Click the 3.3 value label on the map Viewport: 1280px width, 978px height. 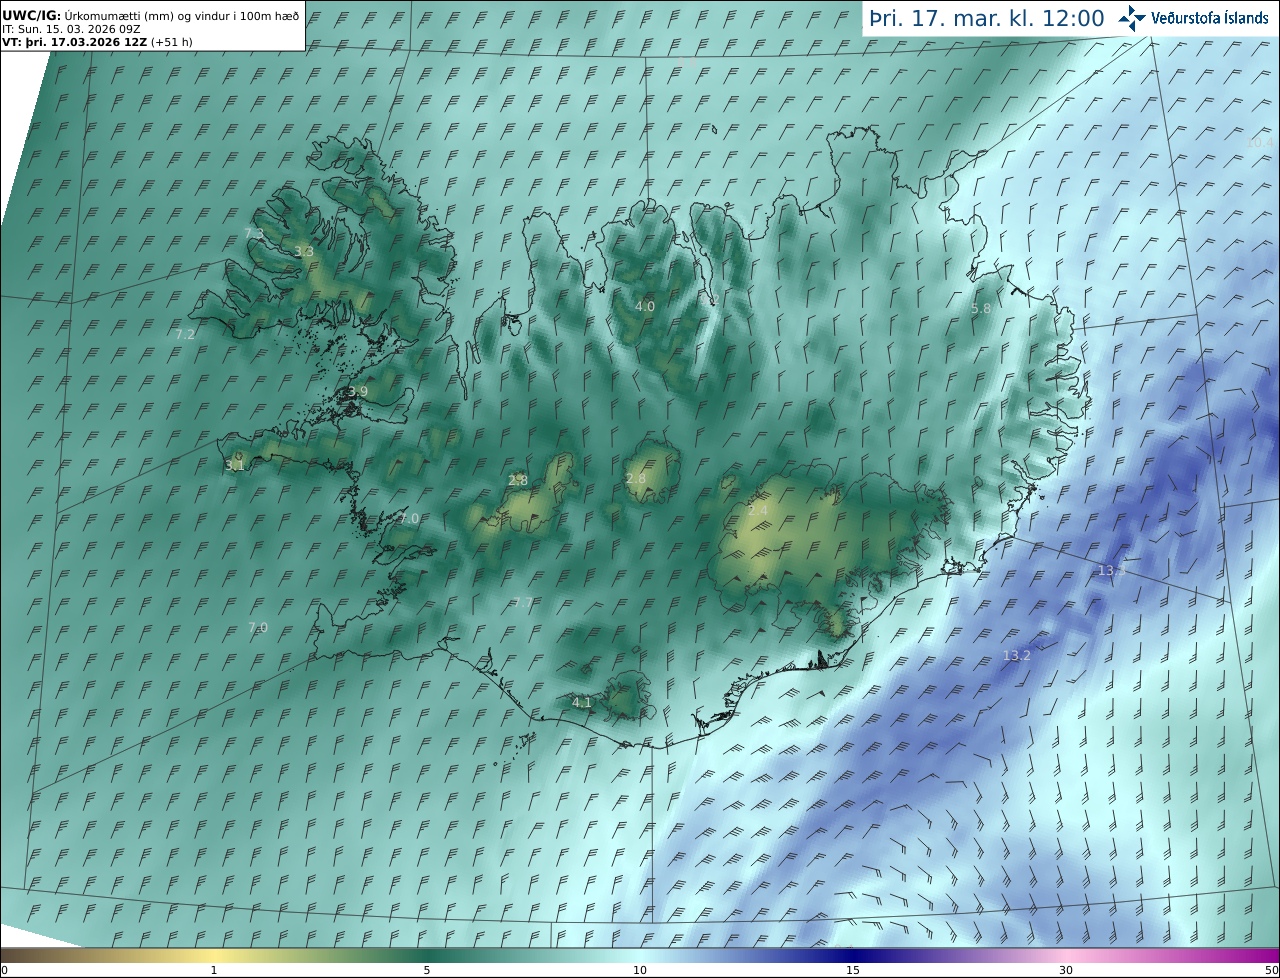pyautogui.click(x=304, y=252)
